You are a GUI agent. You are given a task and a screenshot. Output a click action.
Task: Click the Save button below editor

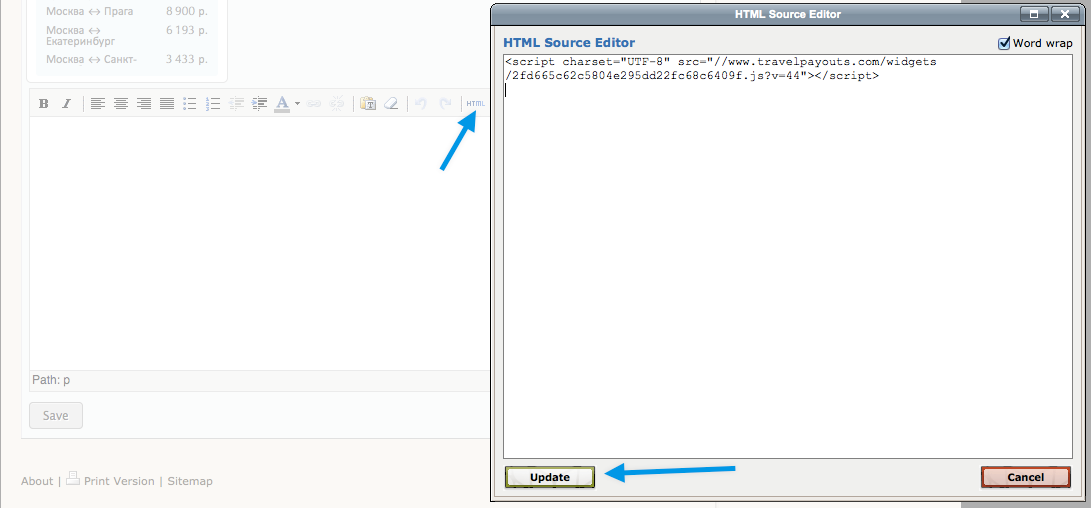[56, 415]
